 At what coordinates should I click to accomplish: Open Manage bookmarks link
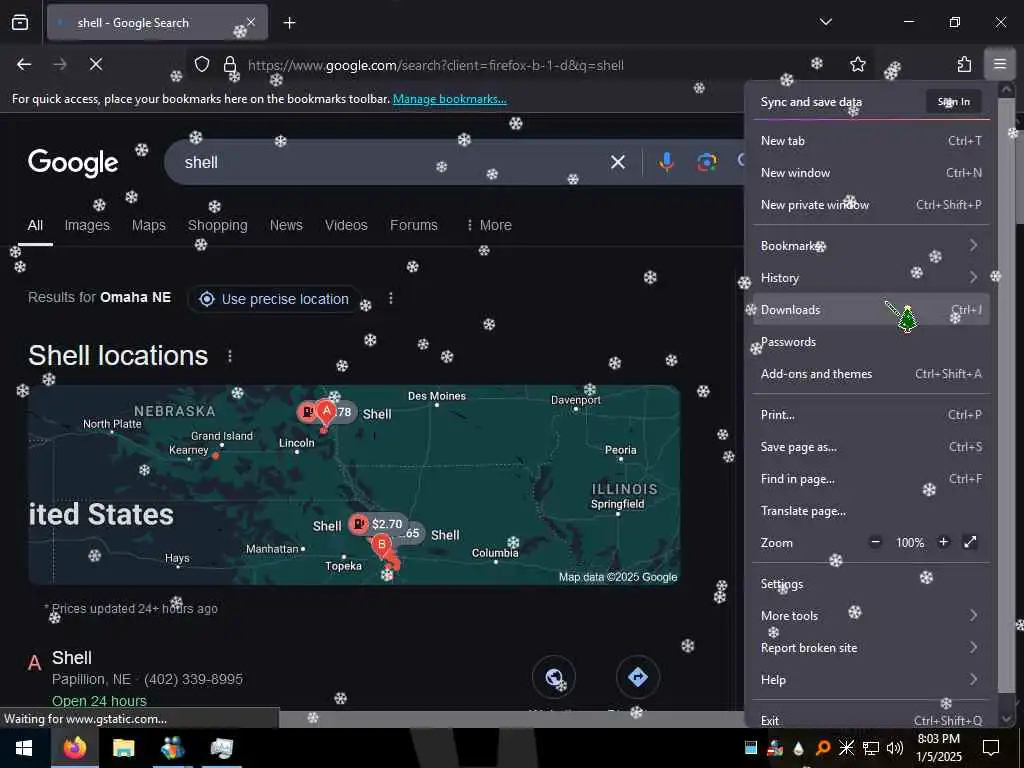449,99
